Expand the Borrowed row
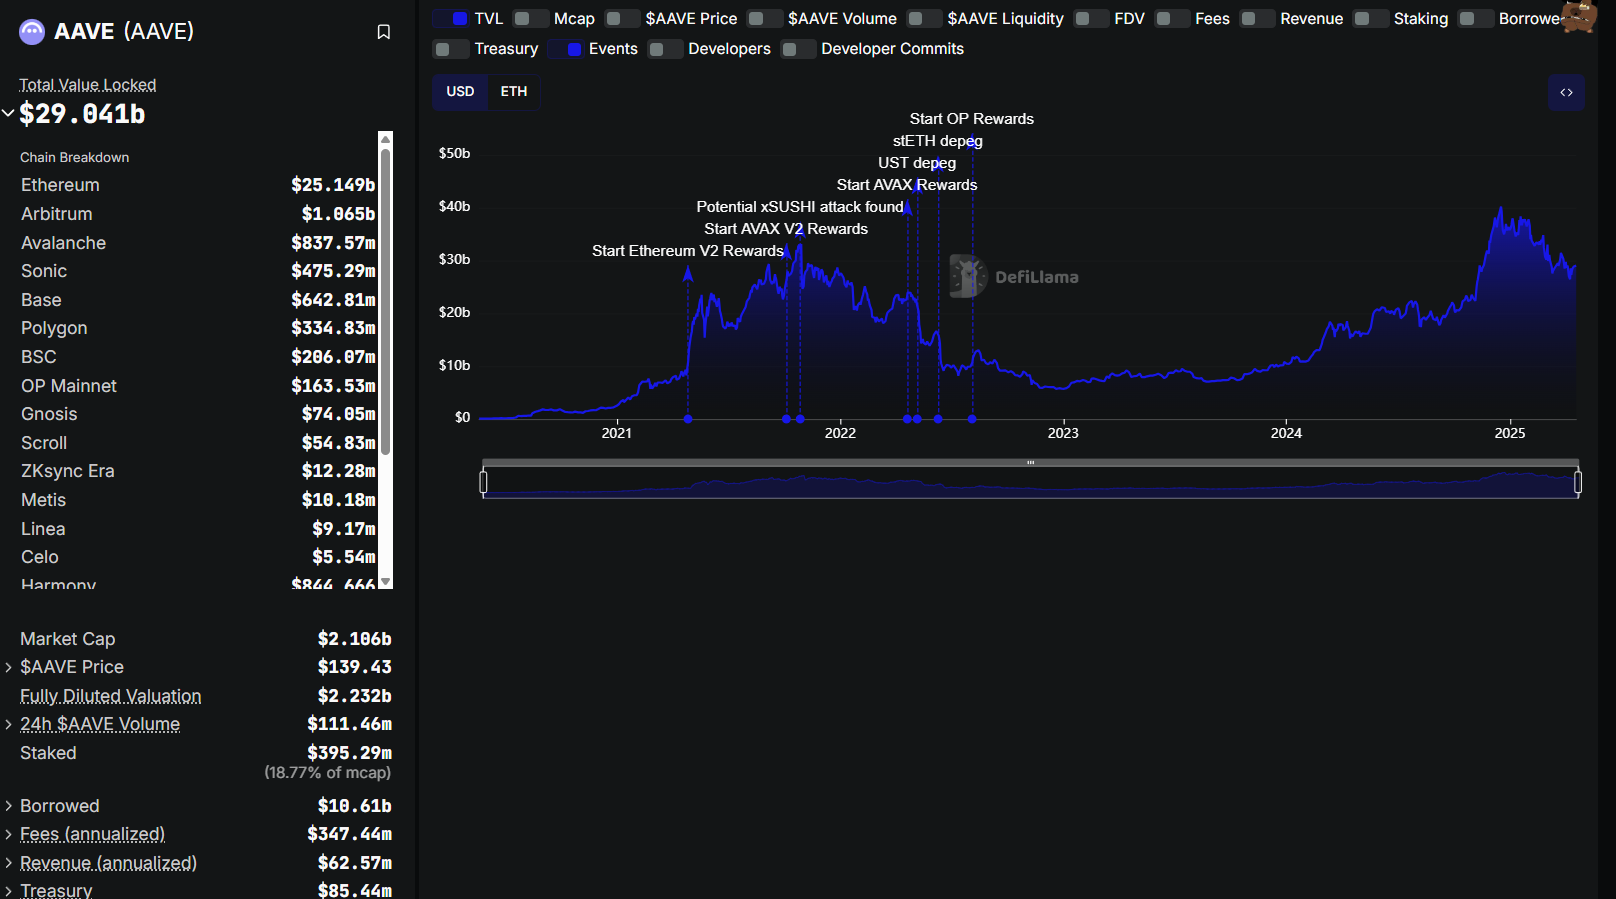The image size is (1616, 899). tap(8, 806)
